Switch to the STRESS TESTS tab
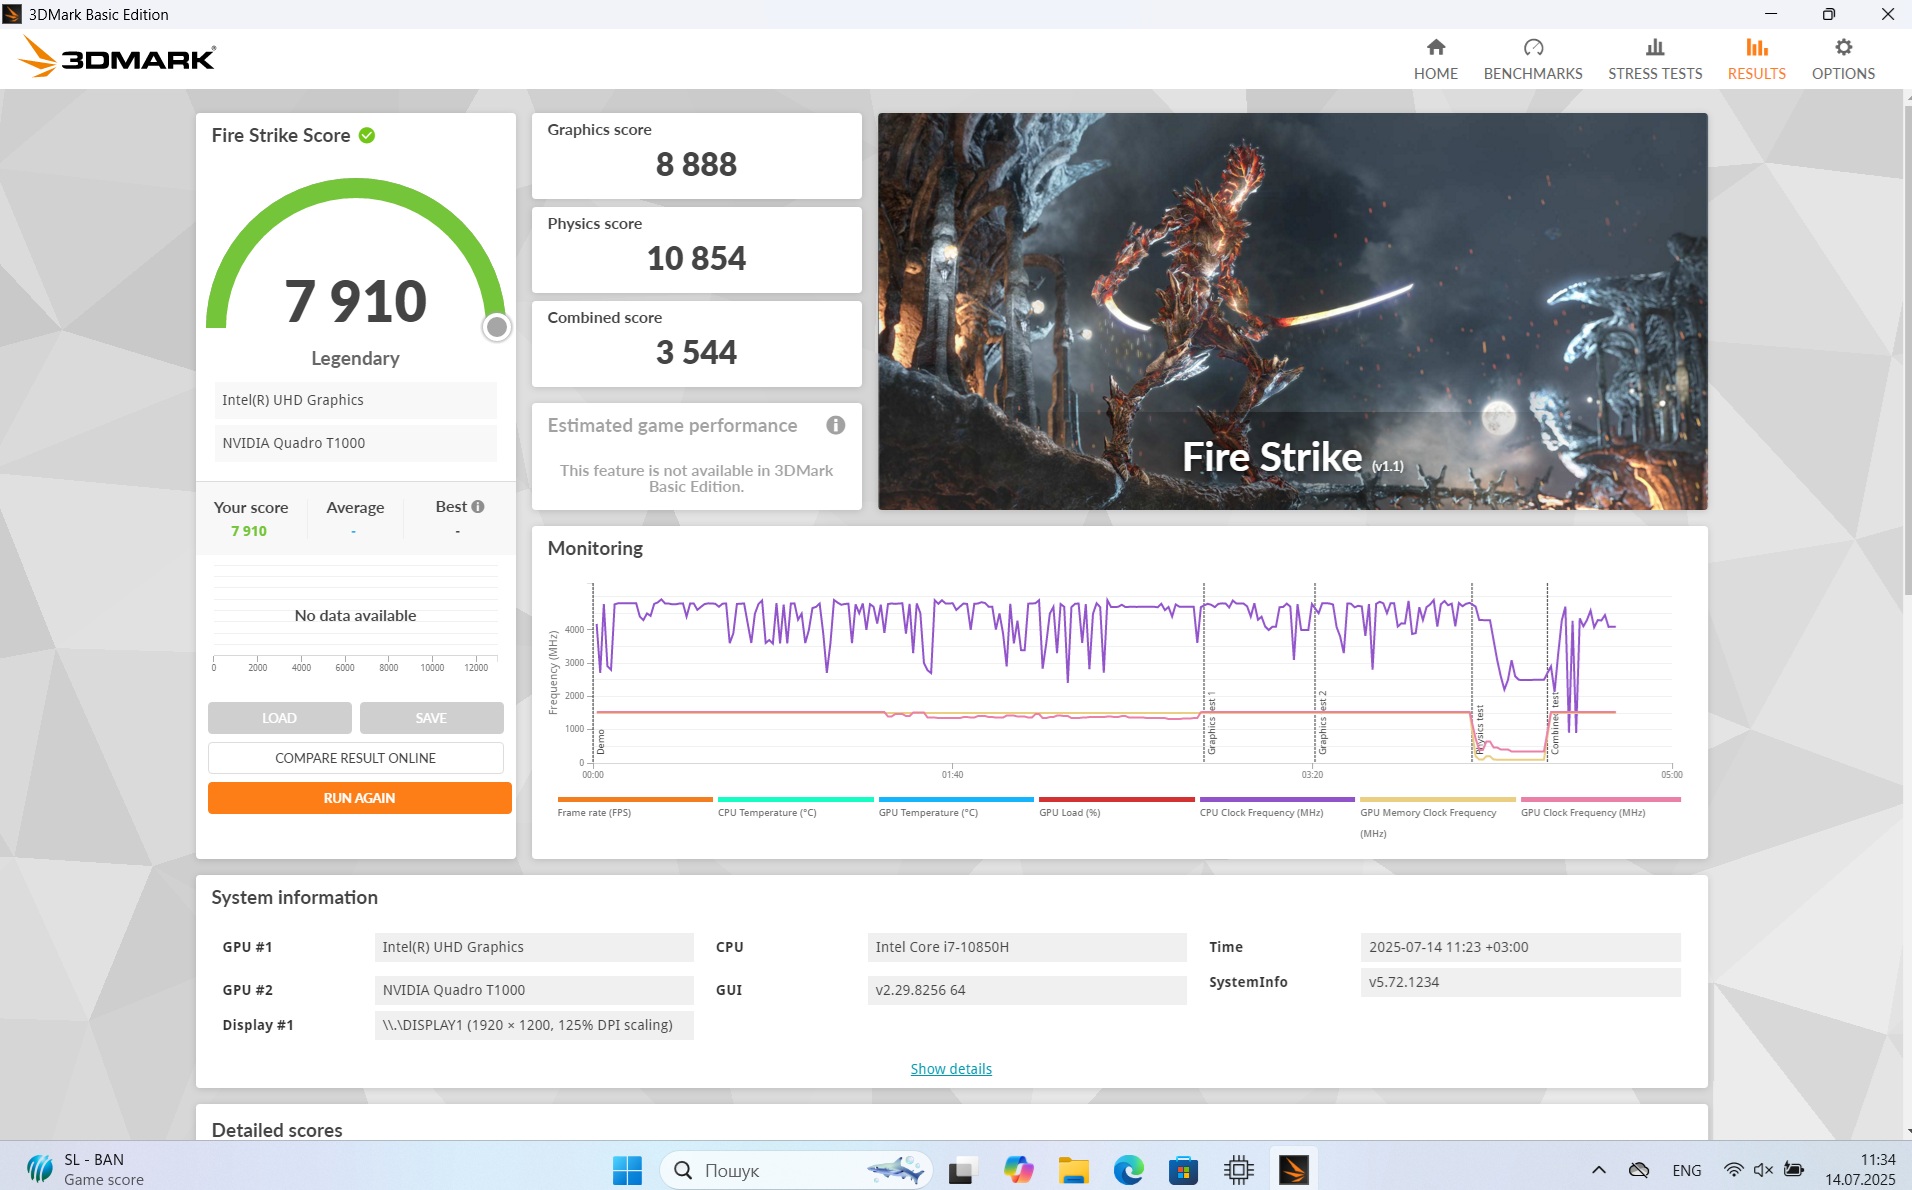Image resolution: width=1912 pixels, height=1190 pixels. pyautogui.click(x=1654, y=60)
